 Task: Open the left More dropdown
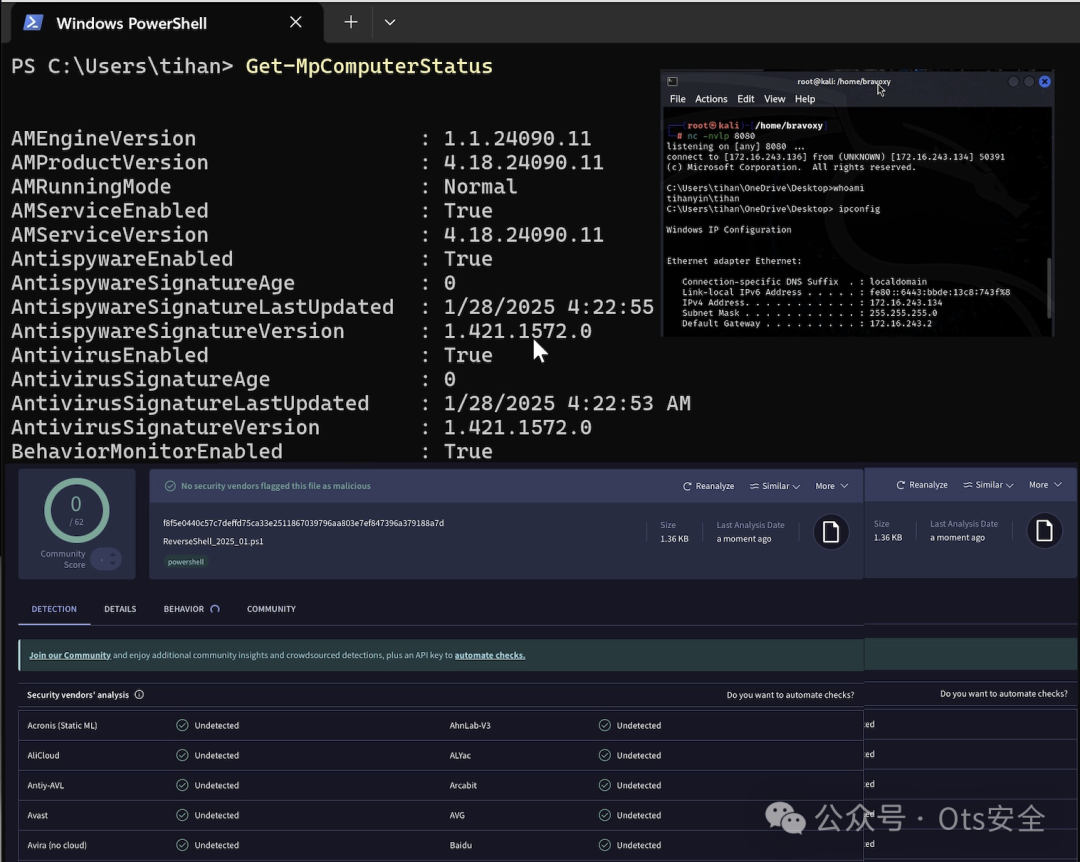click(831, 486)
